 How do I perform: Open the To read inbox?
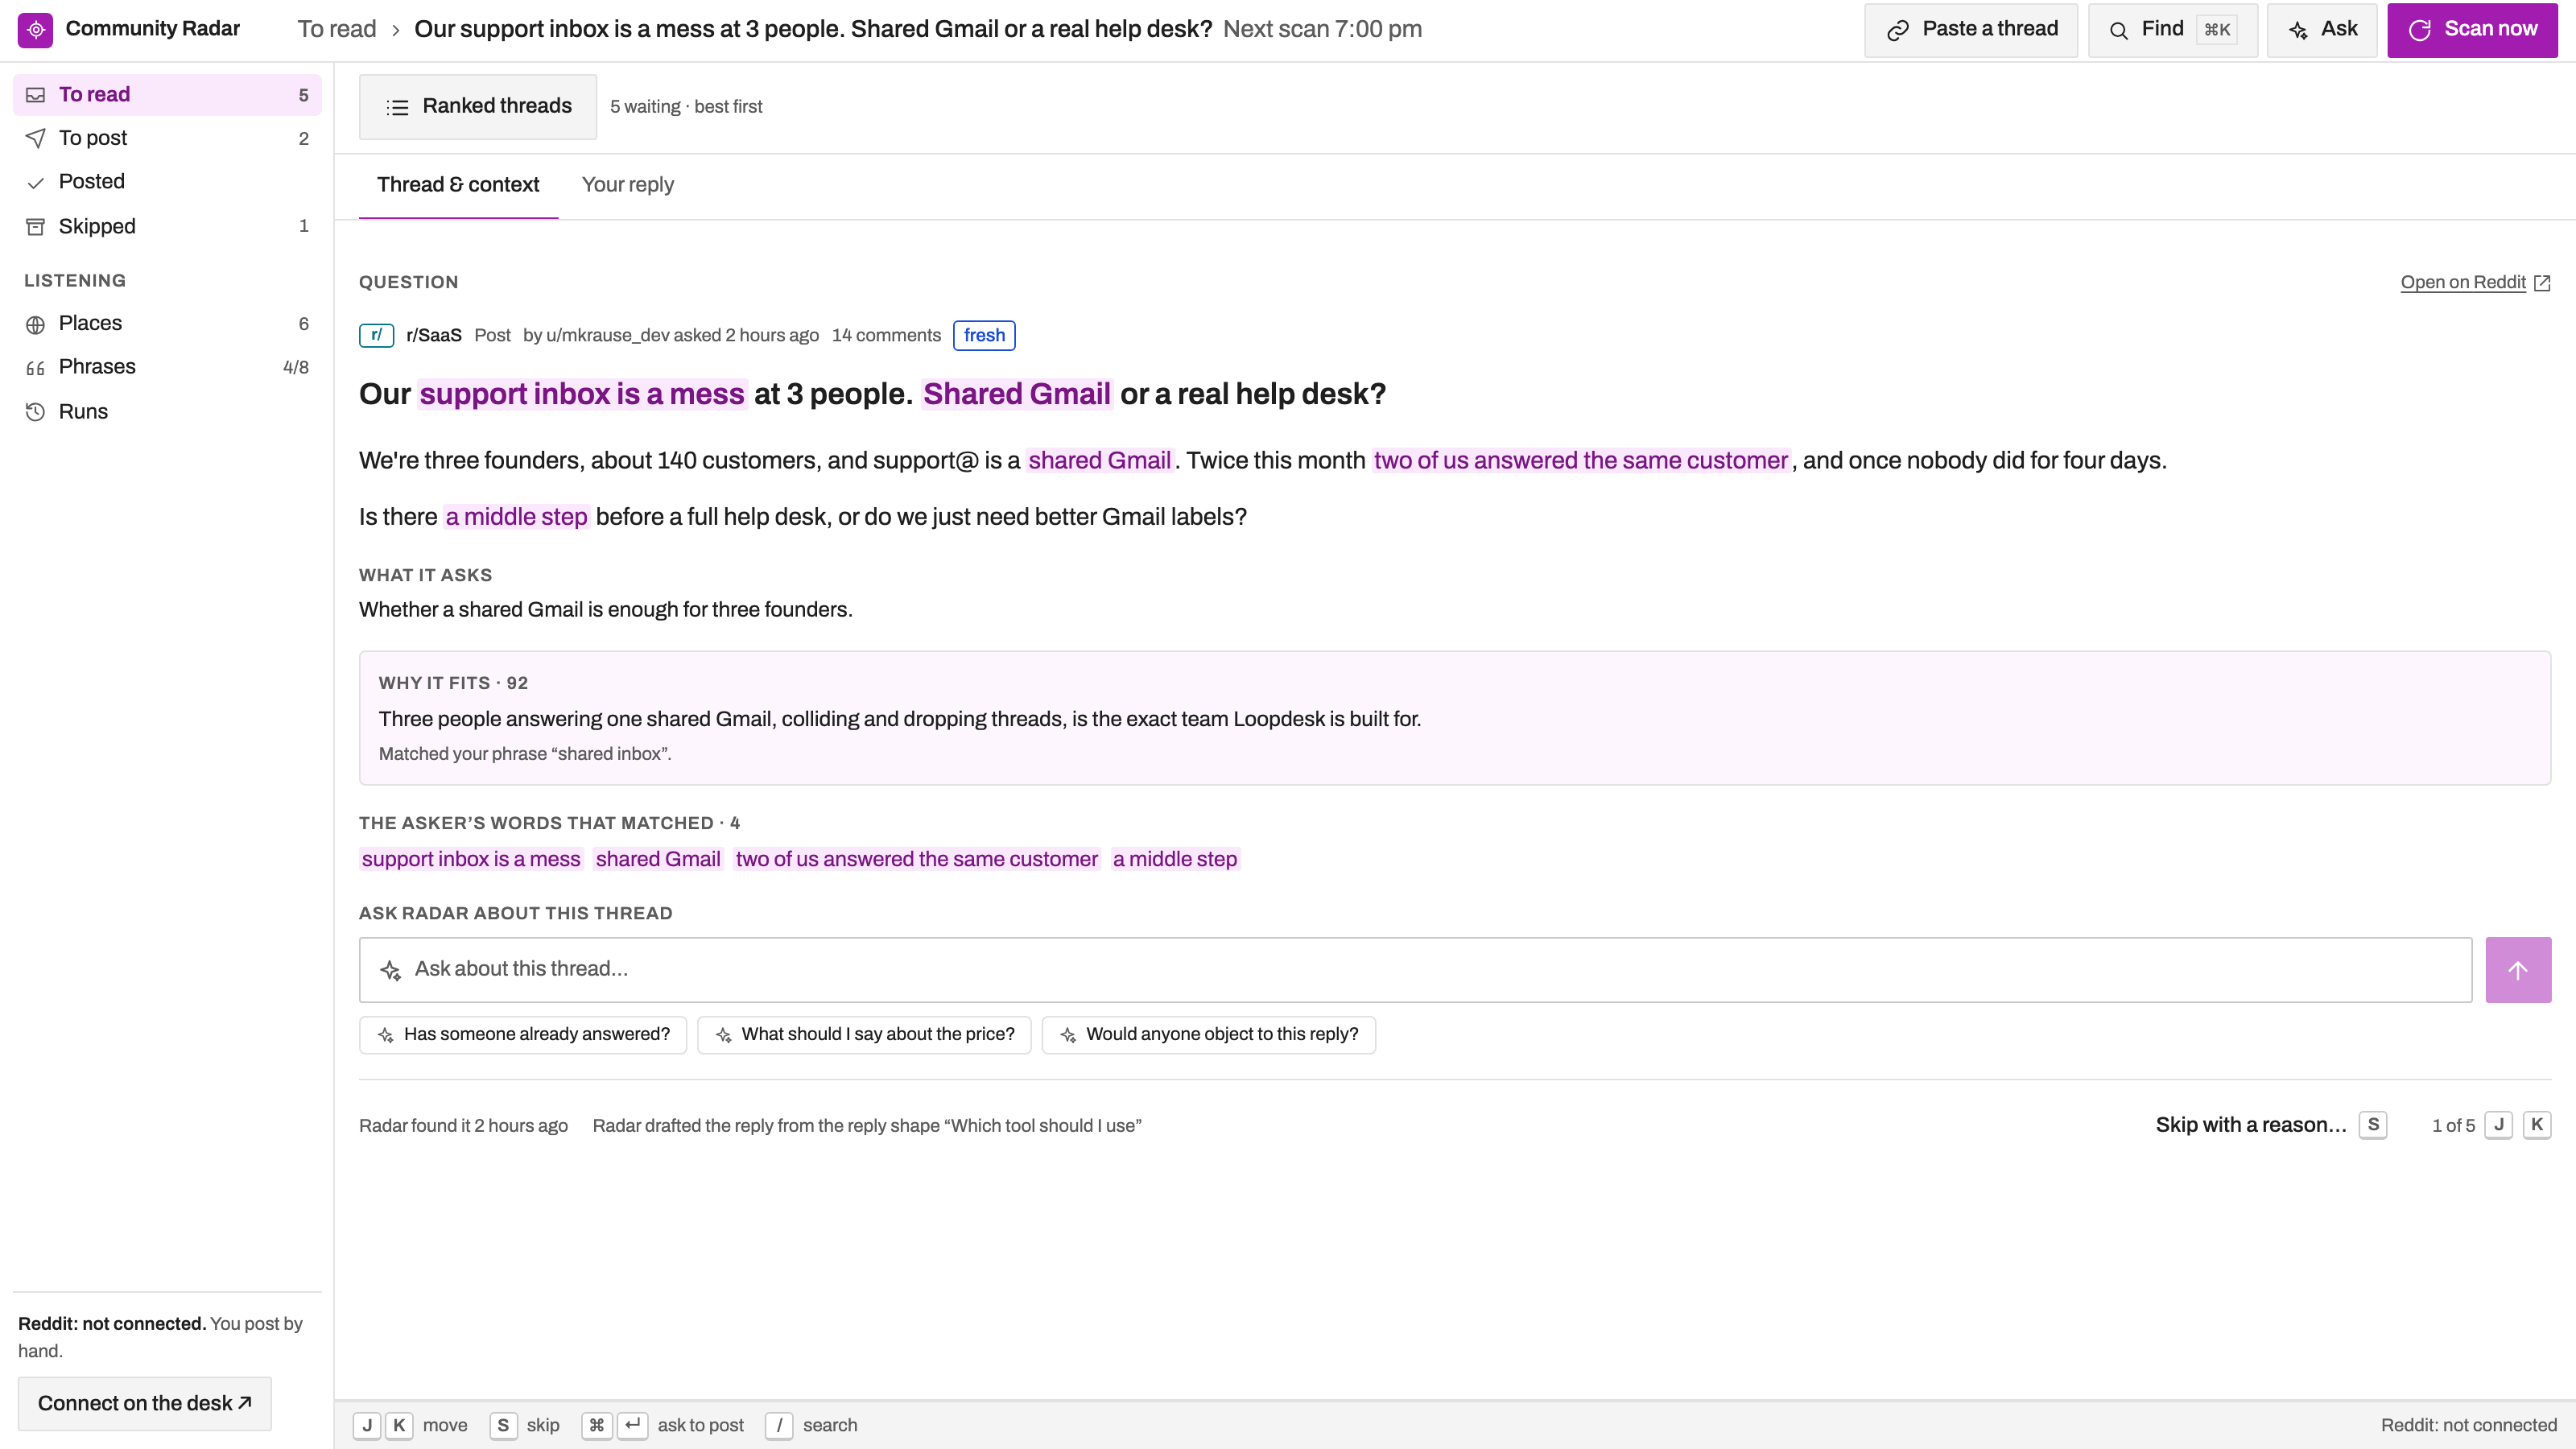[167, 95]
